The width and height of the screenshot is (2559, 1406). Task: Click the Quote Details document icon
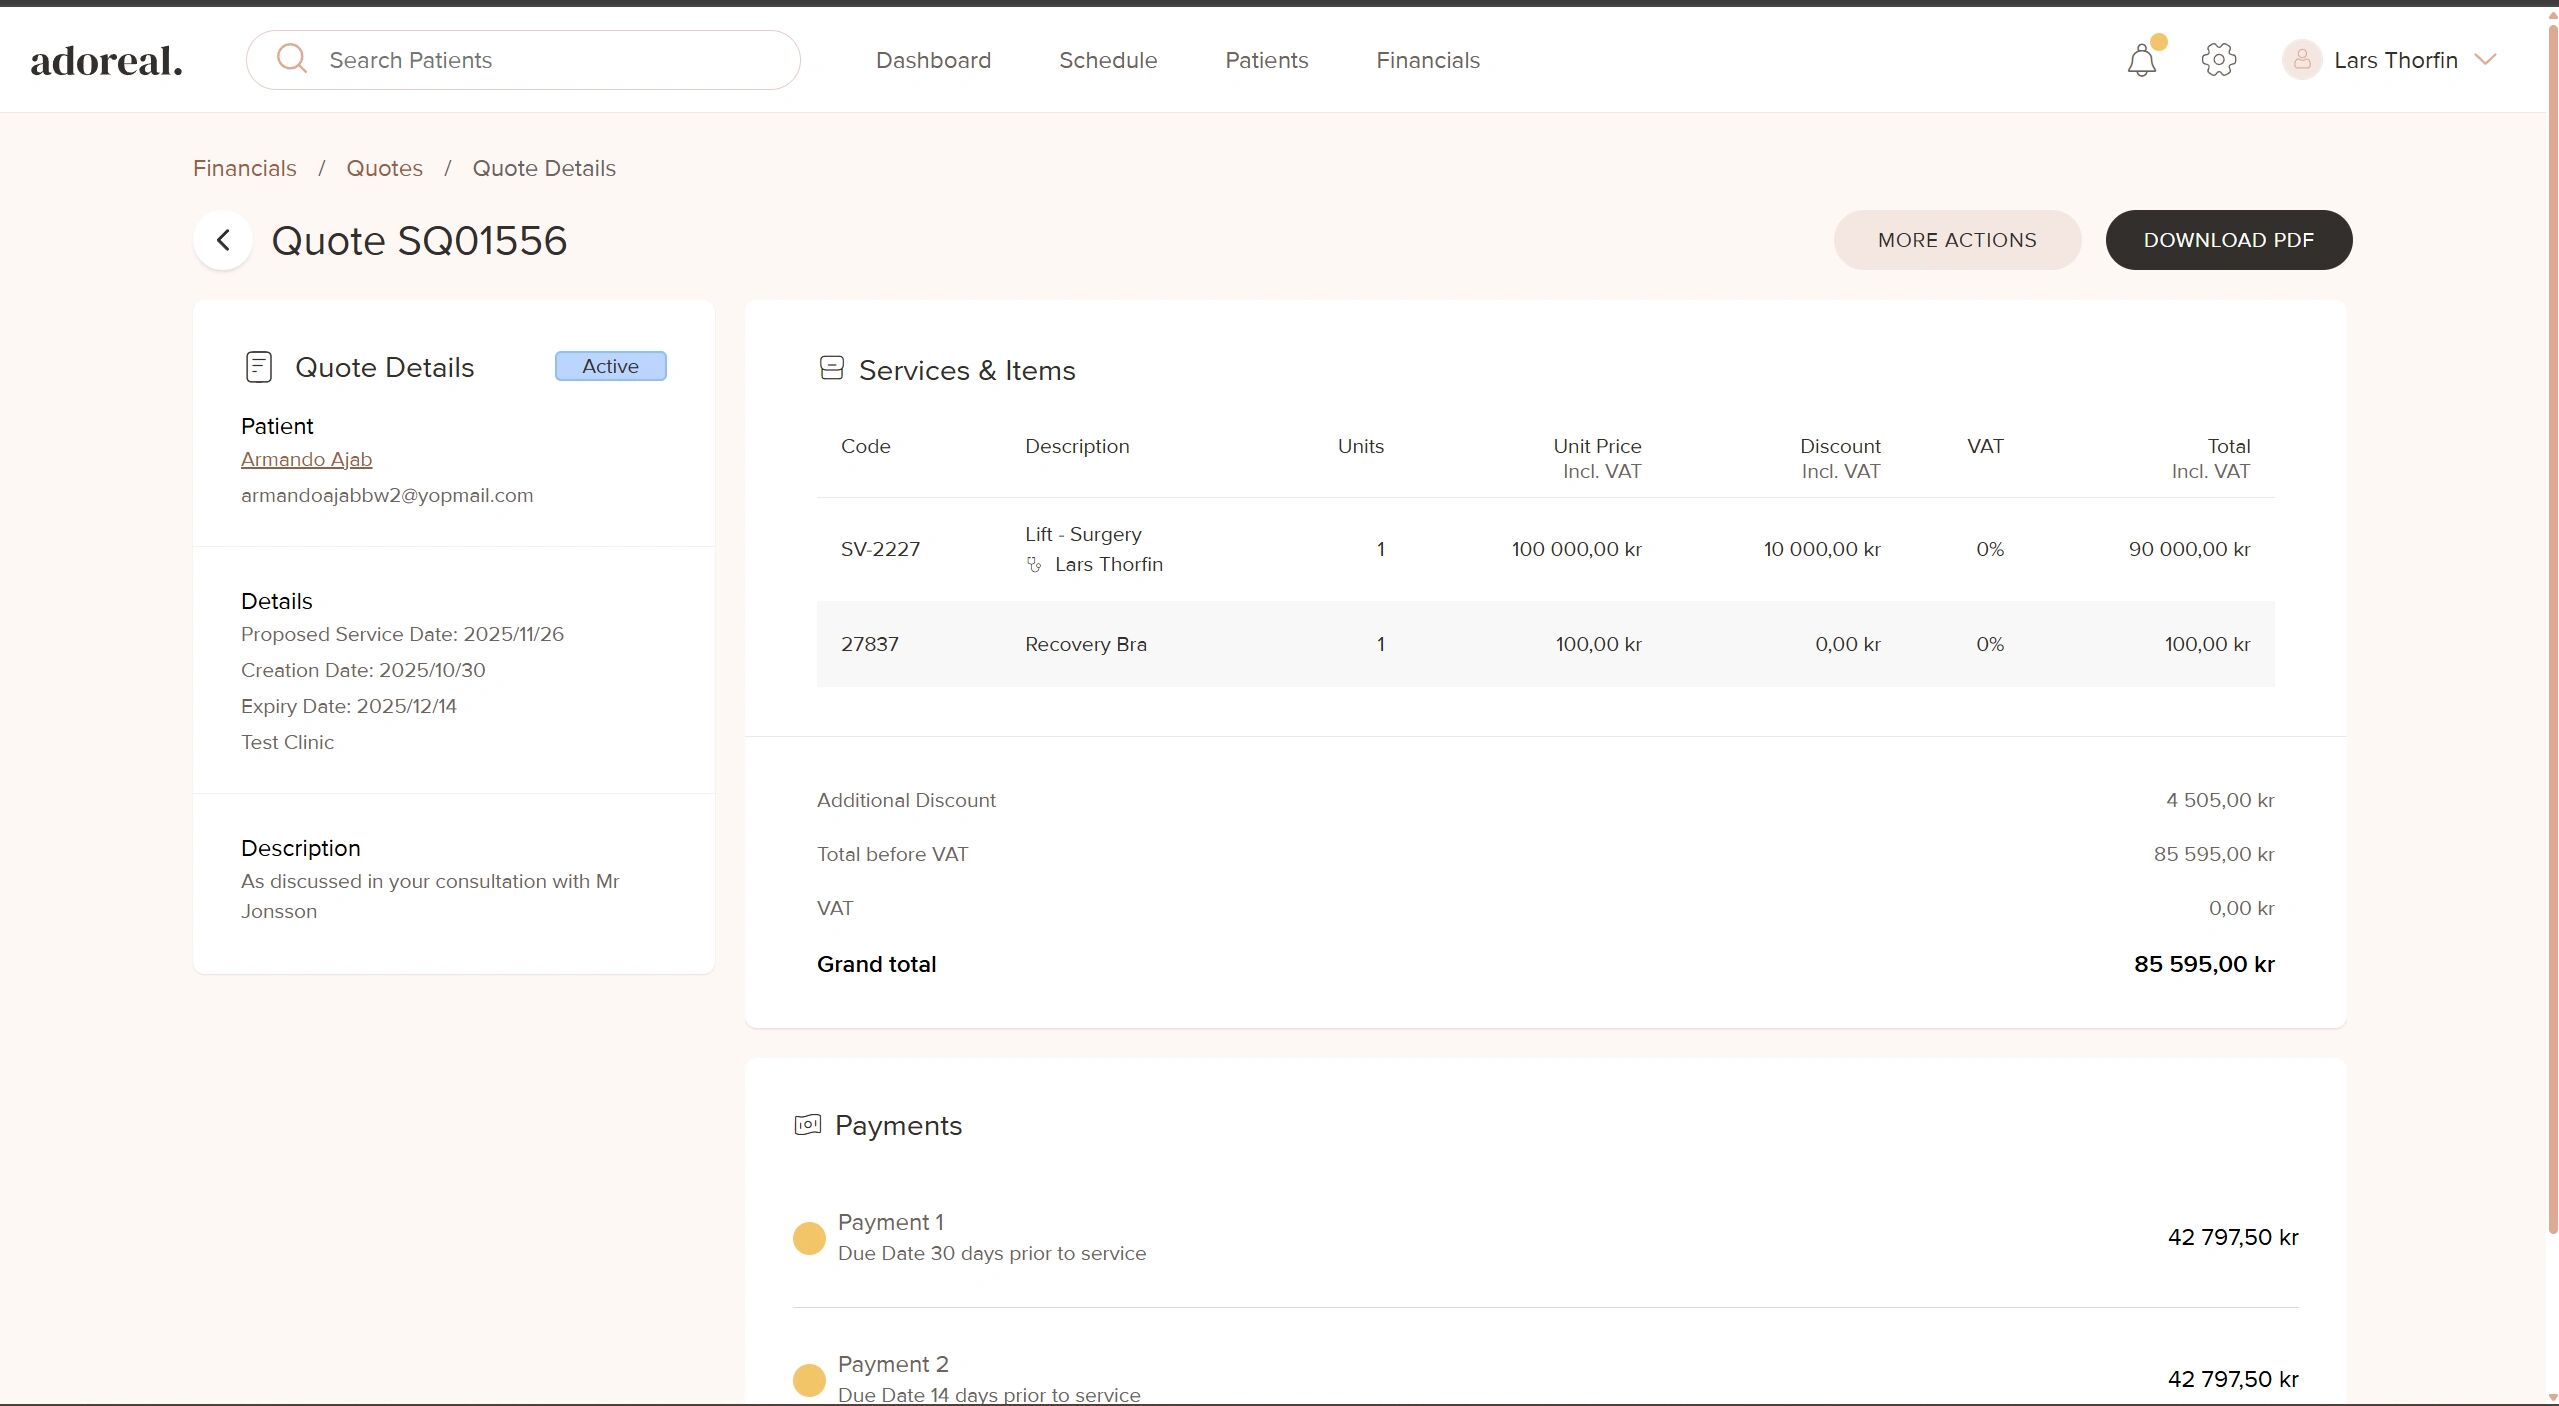258,367
